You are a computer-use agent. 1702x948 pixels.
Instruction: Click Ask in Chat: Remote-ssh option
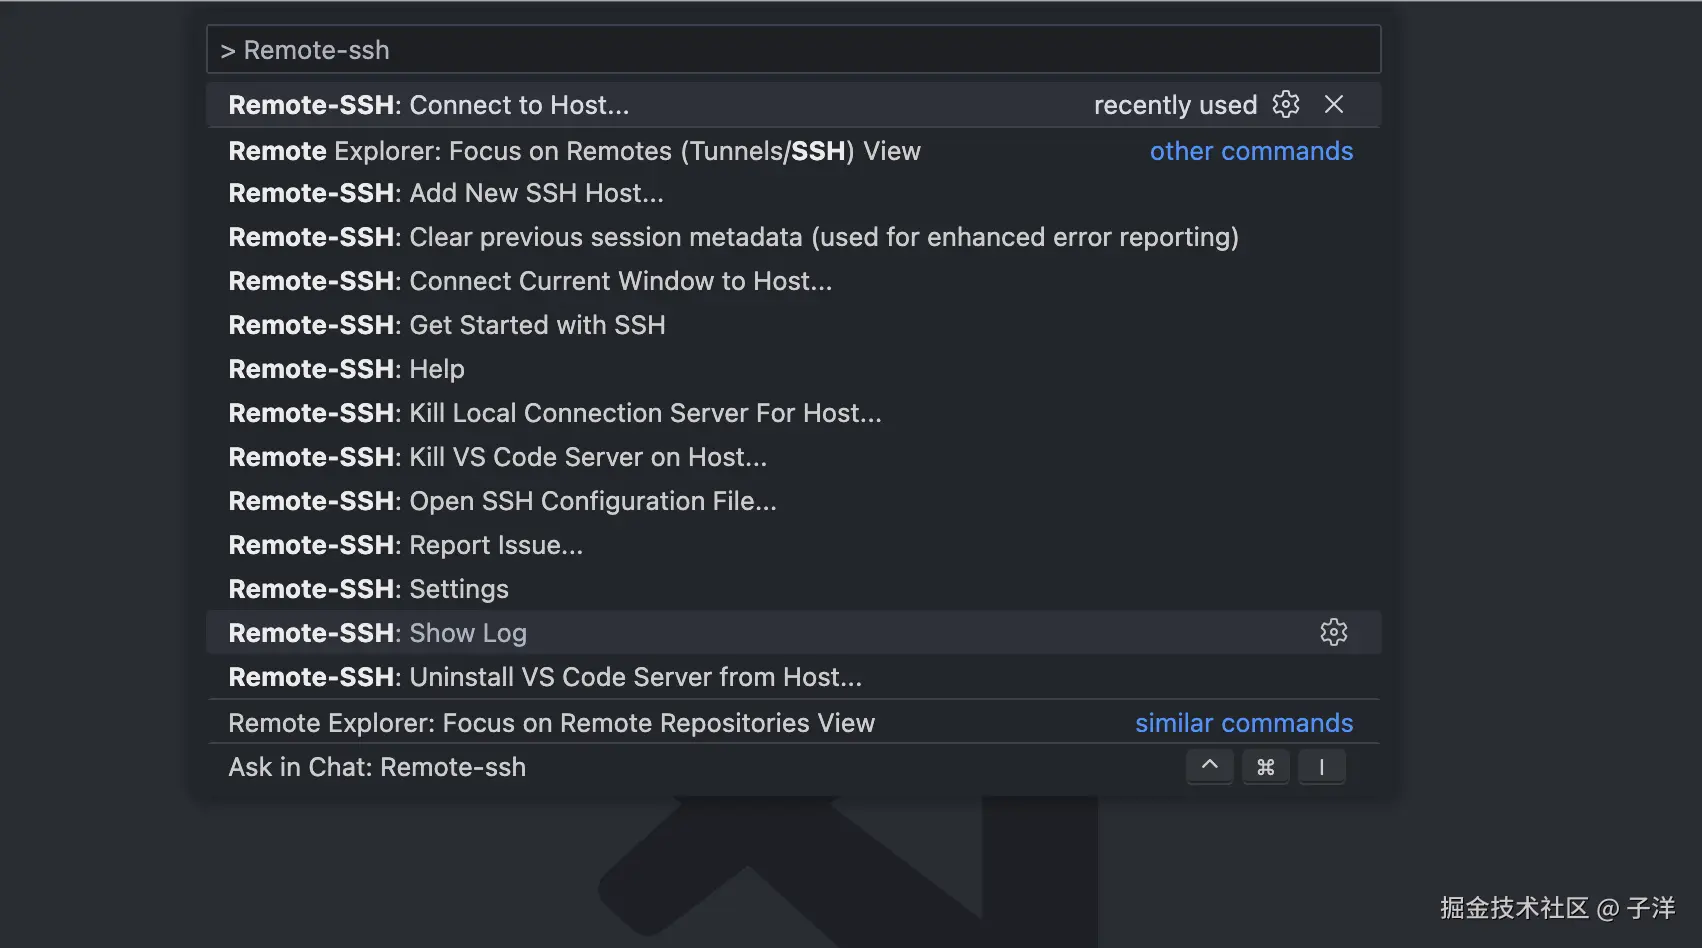tap(377, 767)
